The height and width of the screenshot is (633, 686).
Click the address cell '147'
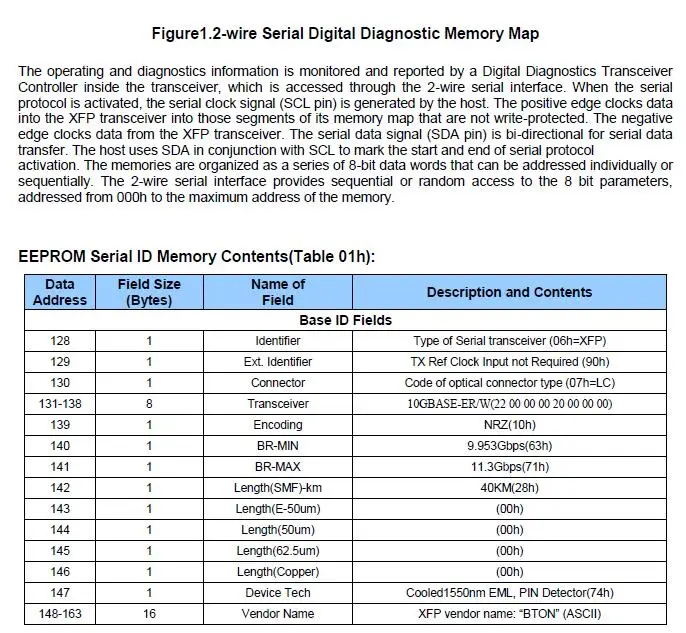point(60,593)
